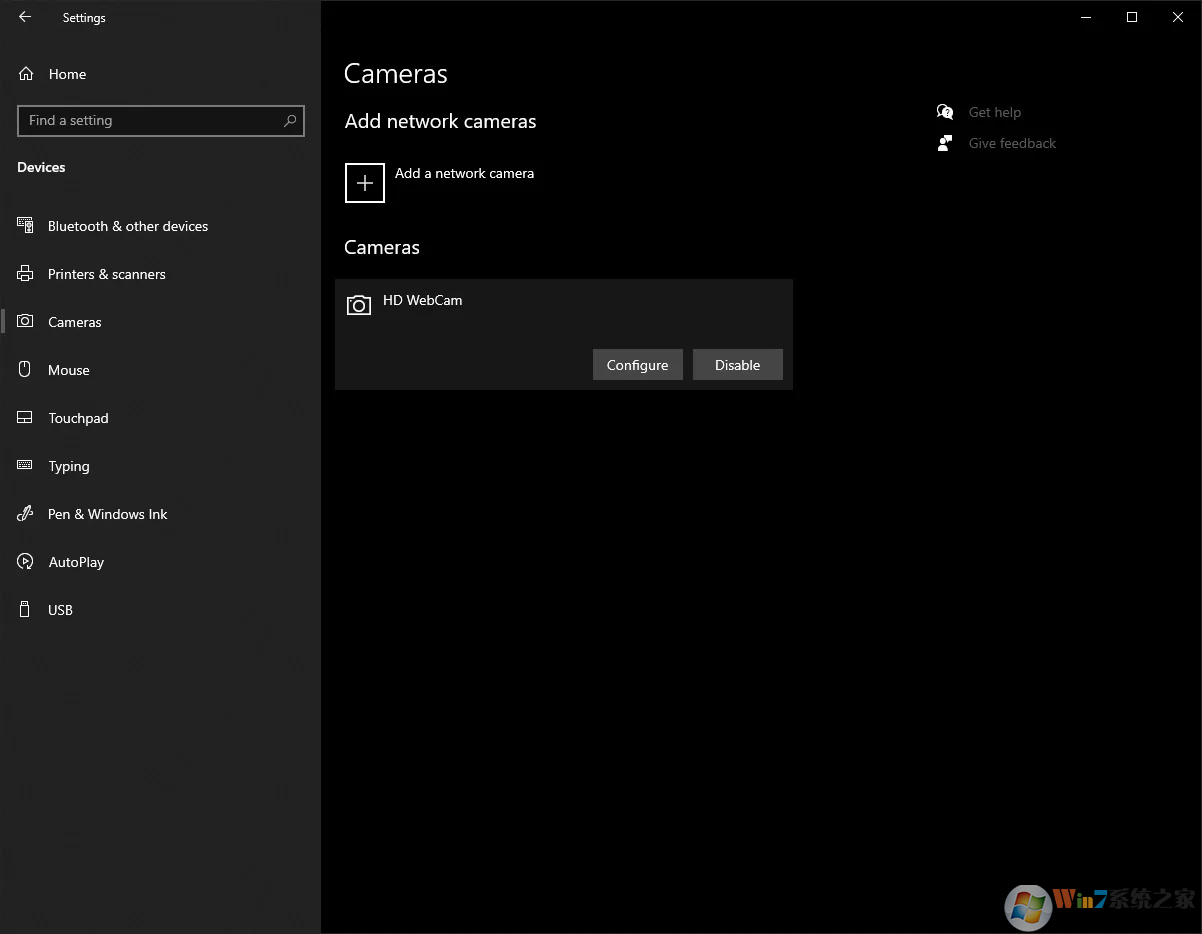Click the AutoPlay icon
The image size is (1202, 934).
pos(25,562)
